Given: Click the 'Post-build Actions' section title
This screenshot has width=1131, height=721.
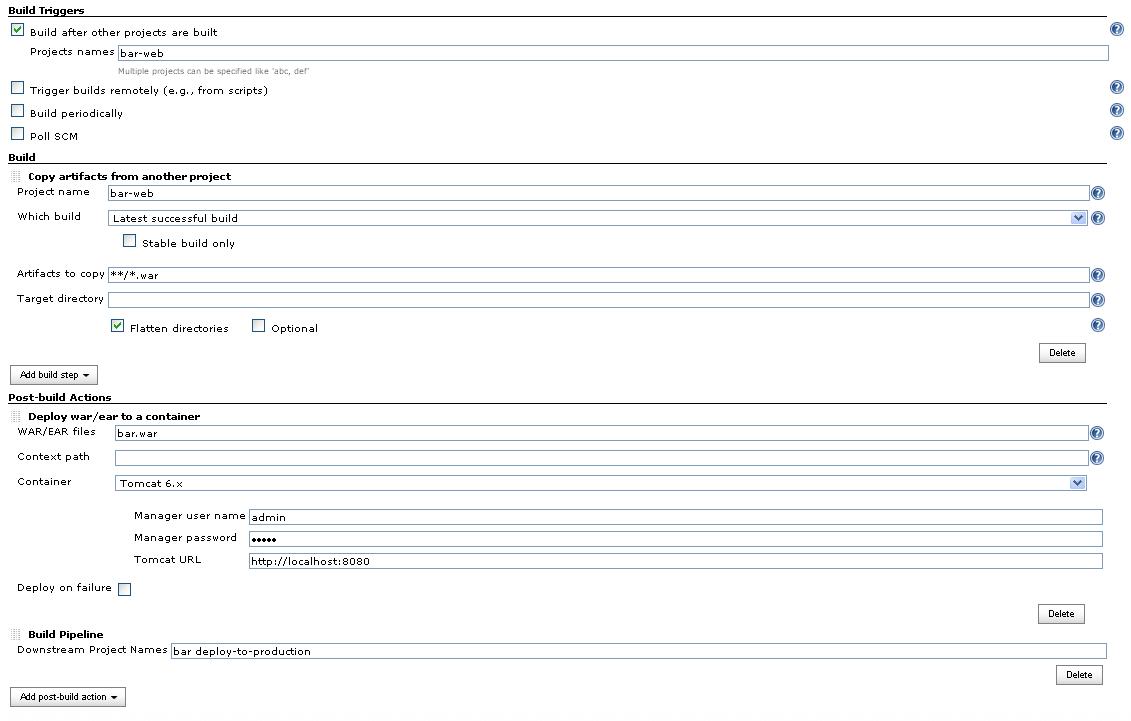Looking at the screenshot, I should [60, 397].
